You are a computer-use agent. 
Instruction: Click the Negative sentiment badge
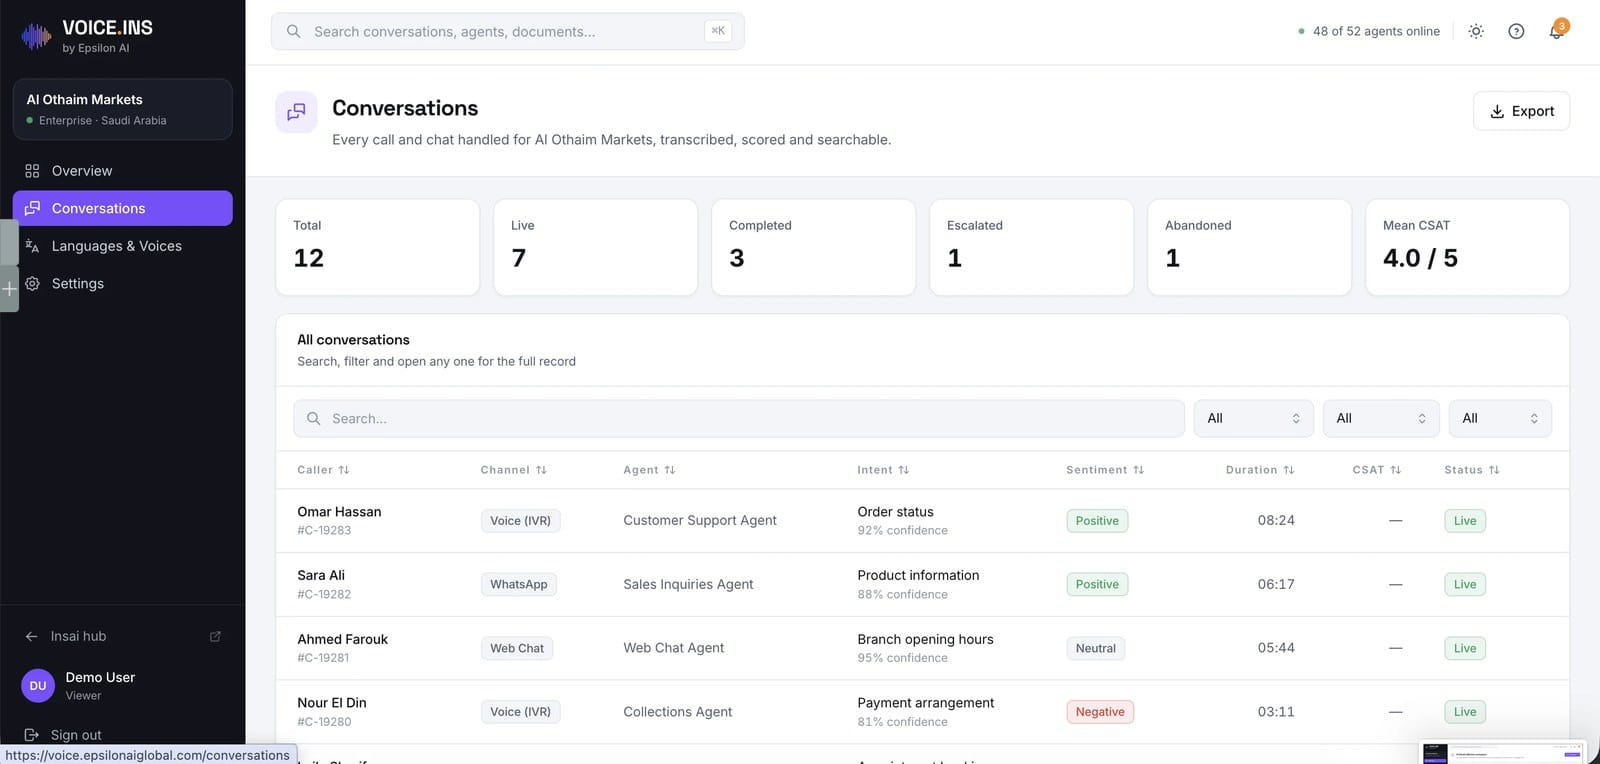(1099, 712)
